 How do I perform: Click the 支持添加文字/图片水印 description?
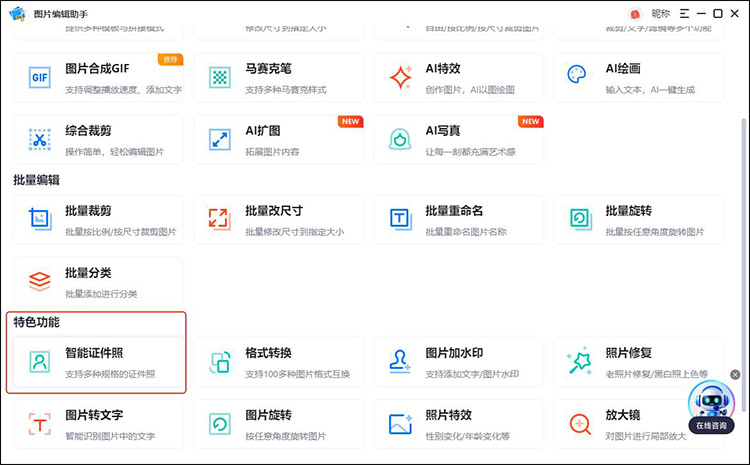coord(472,374)
